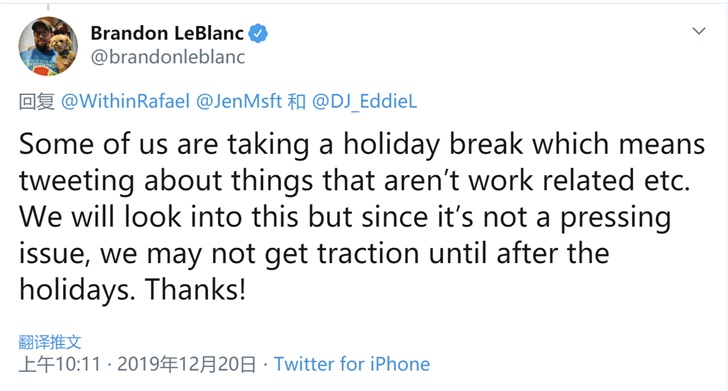Click the dog in the avatar photo
The image size is (728, 391).
[63, 48]
